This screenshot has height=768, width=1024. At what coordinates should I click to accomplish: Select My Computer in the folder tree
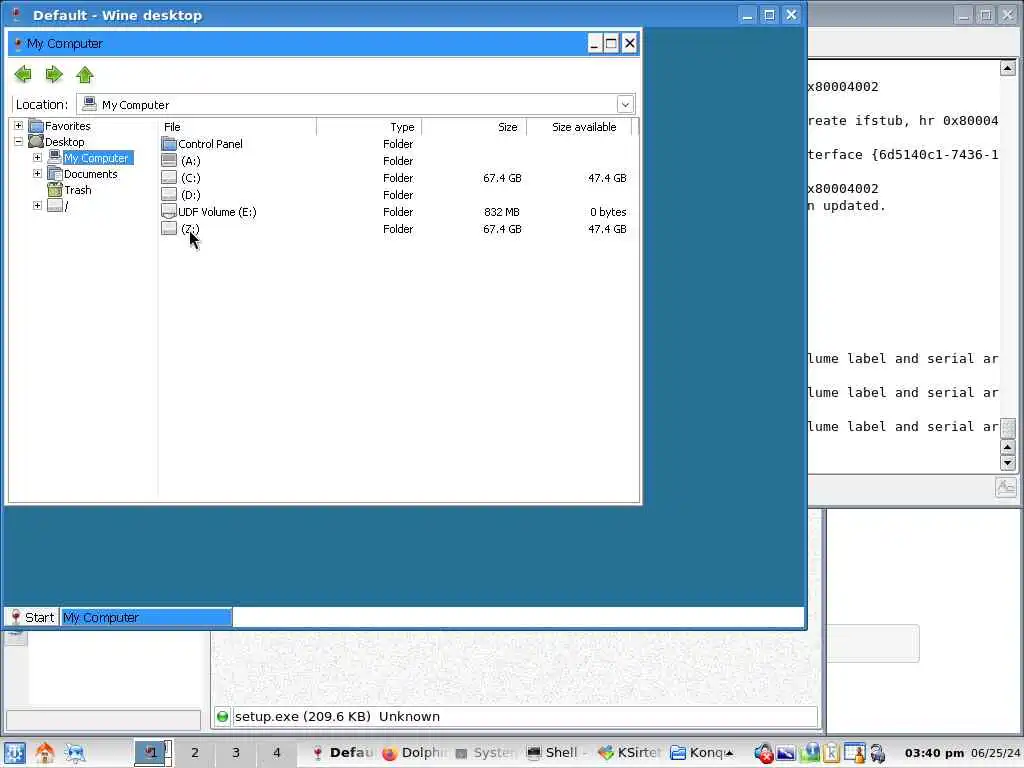click(x=97, y=158)
